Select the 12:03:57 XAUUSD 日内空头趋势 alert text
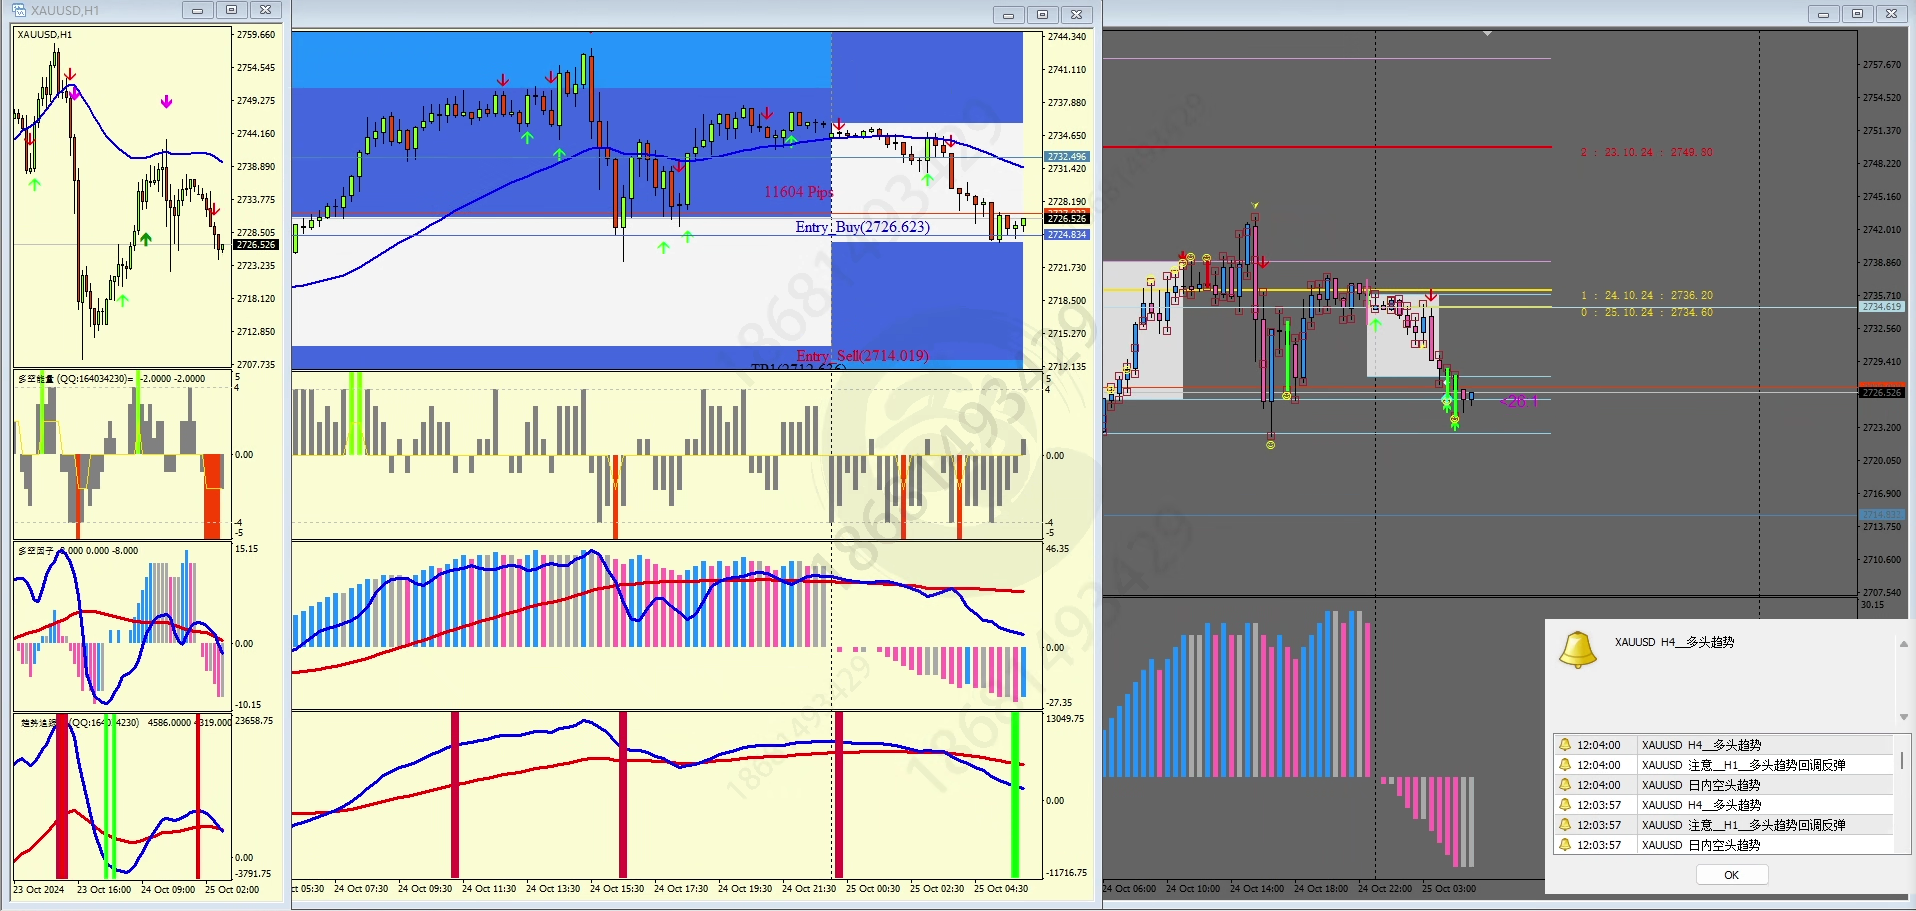 point(1700,845)
